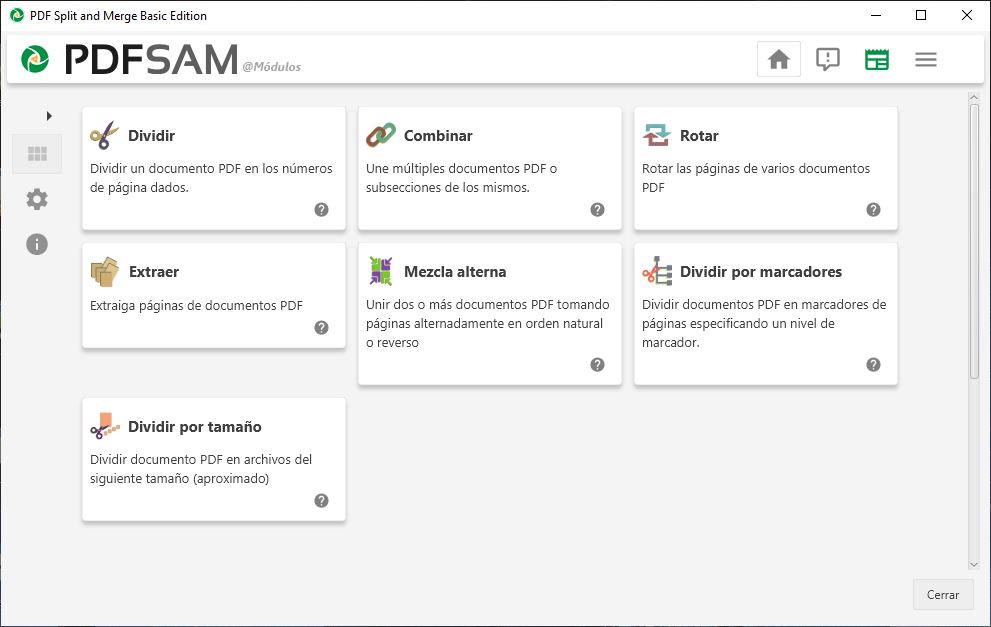Select the modules grid sidebar button
Image resolution: width=991 pixels, height=627 pixels.
37,154
